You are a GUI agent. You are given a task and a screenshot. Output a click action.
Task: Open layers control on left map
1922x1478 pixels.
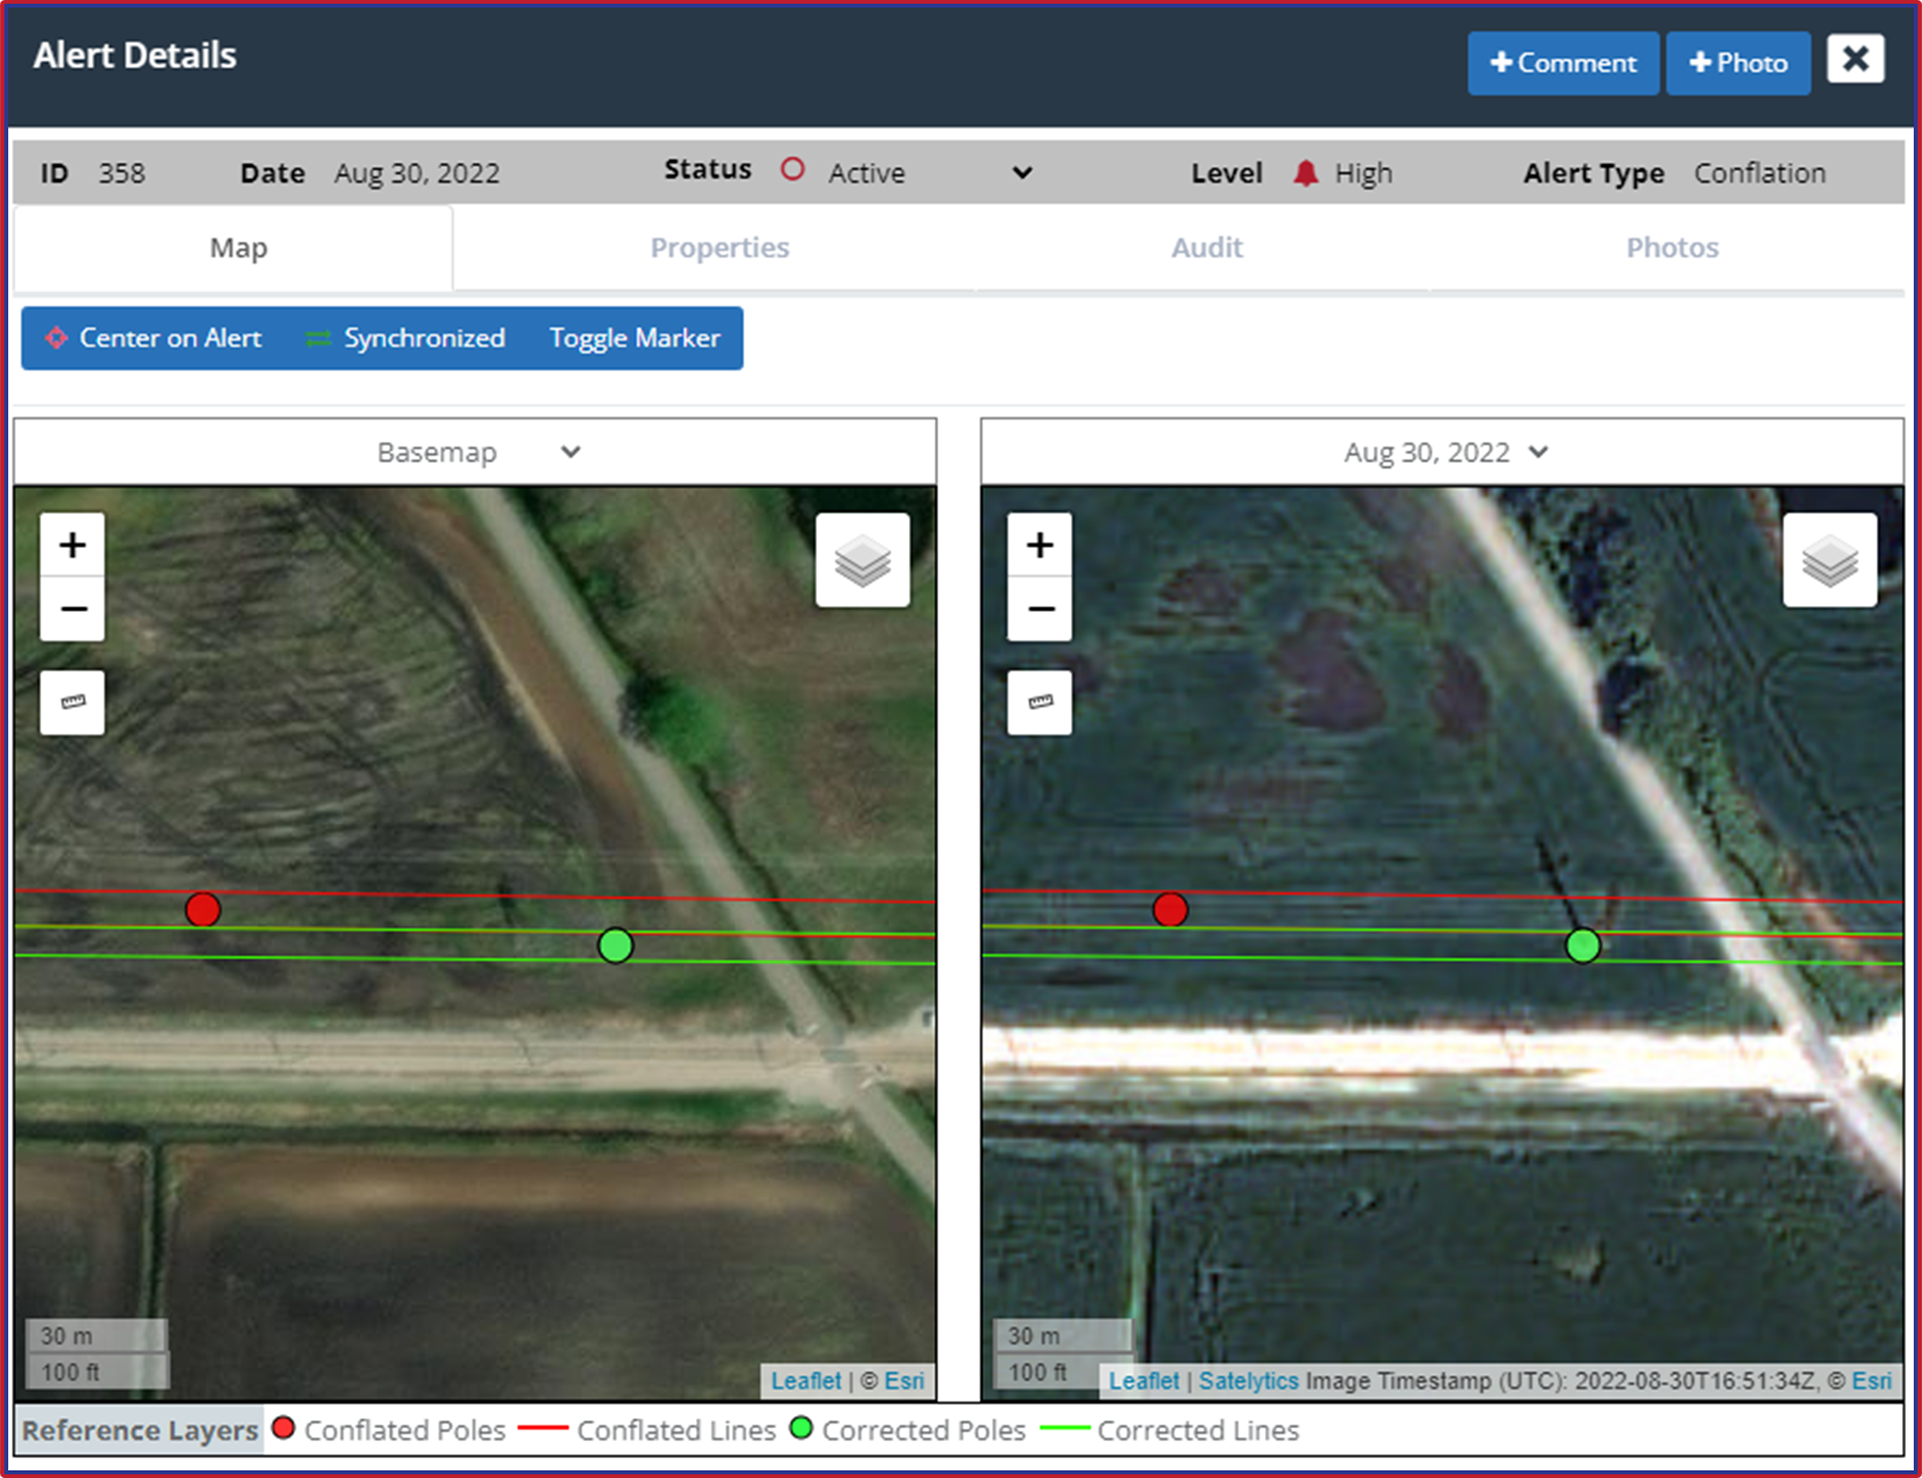862,560
